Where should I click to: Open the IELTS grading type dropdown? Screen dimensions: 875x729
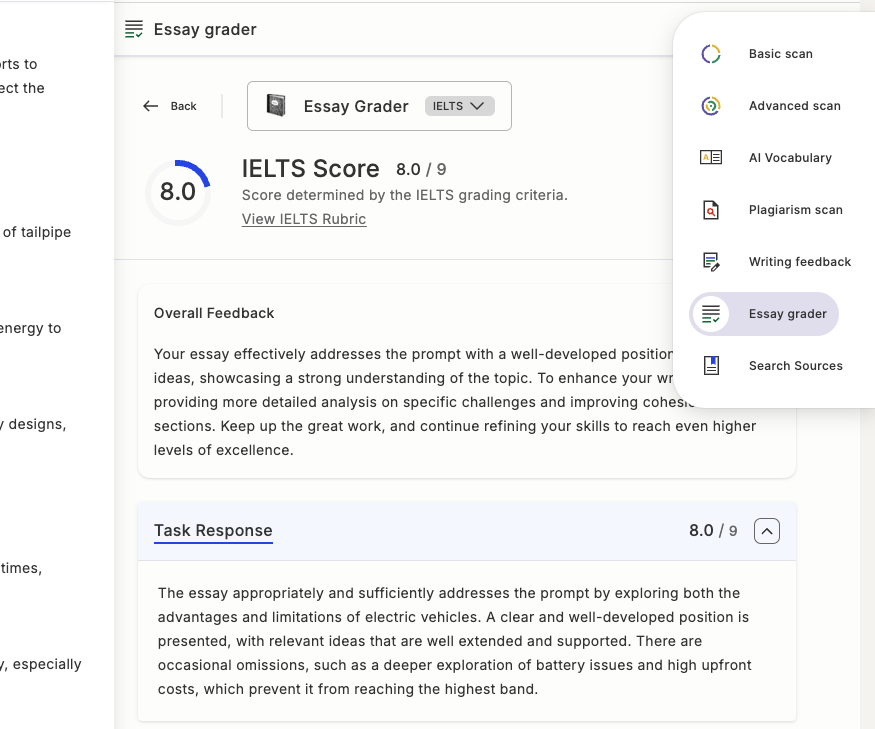[459, 106]
